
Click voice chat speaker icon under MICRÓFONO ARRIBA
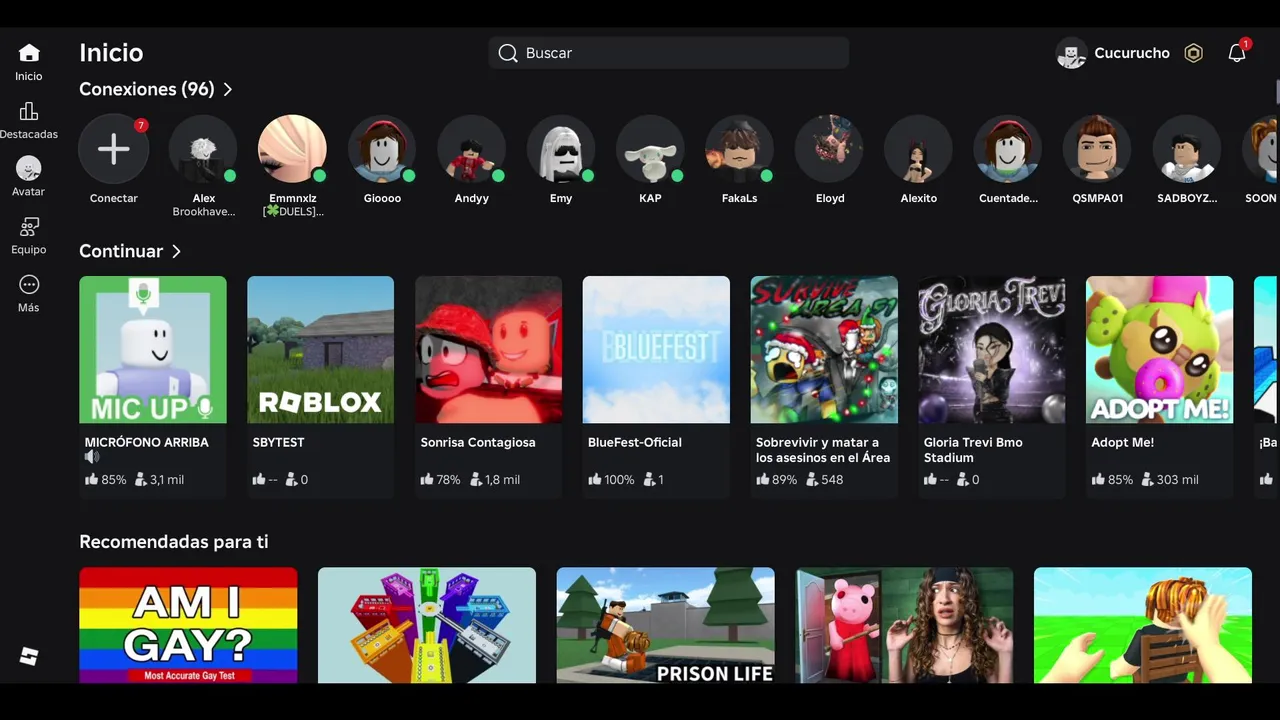pos(92,457)
